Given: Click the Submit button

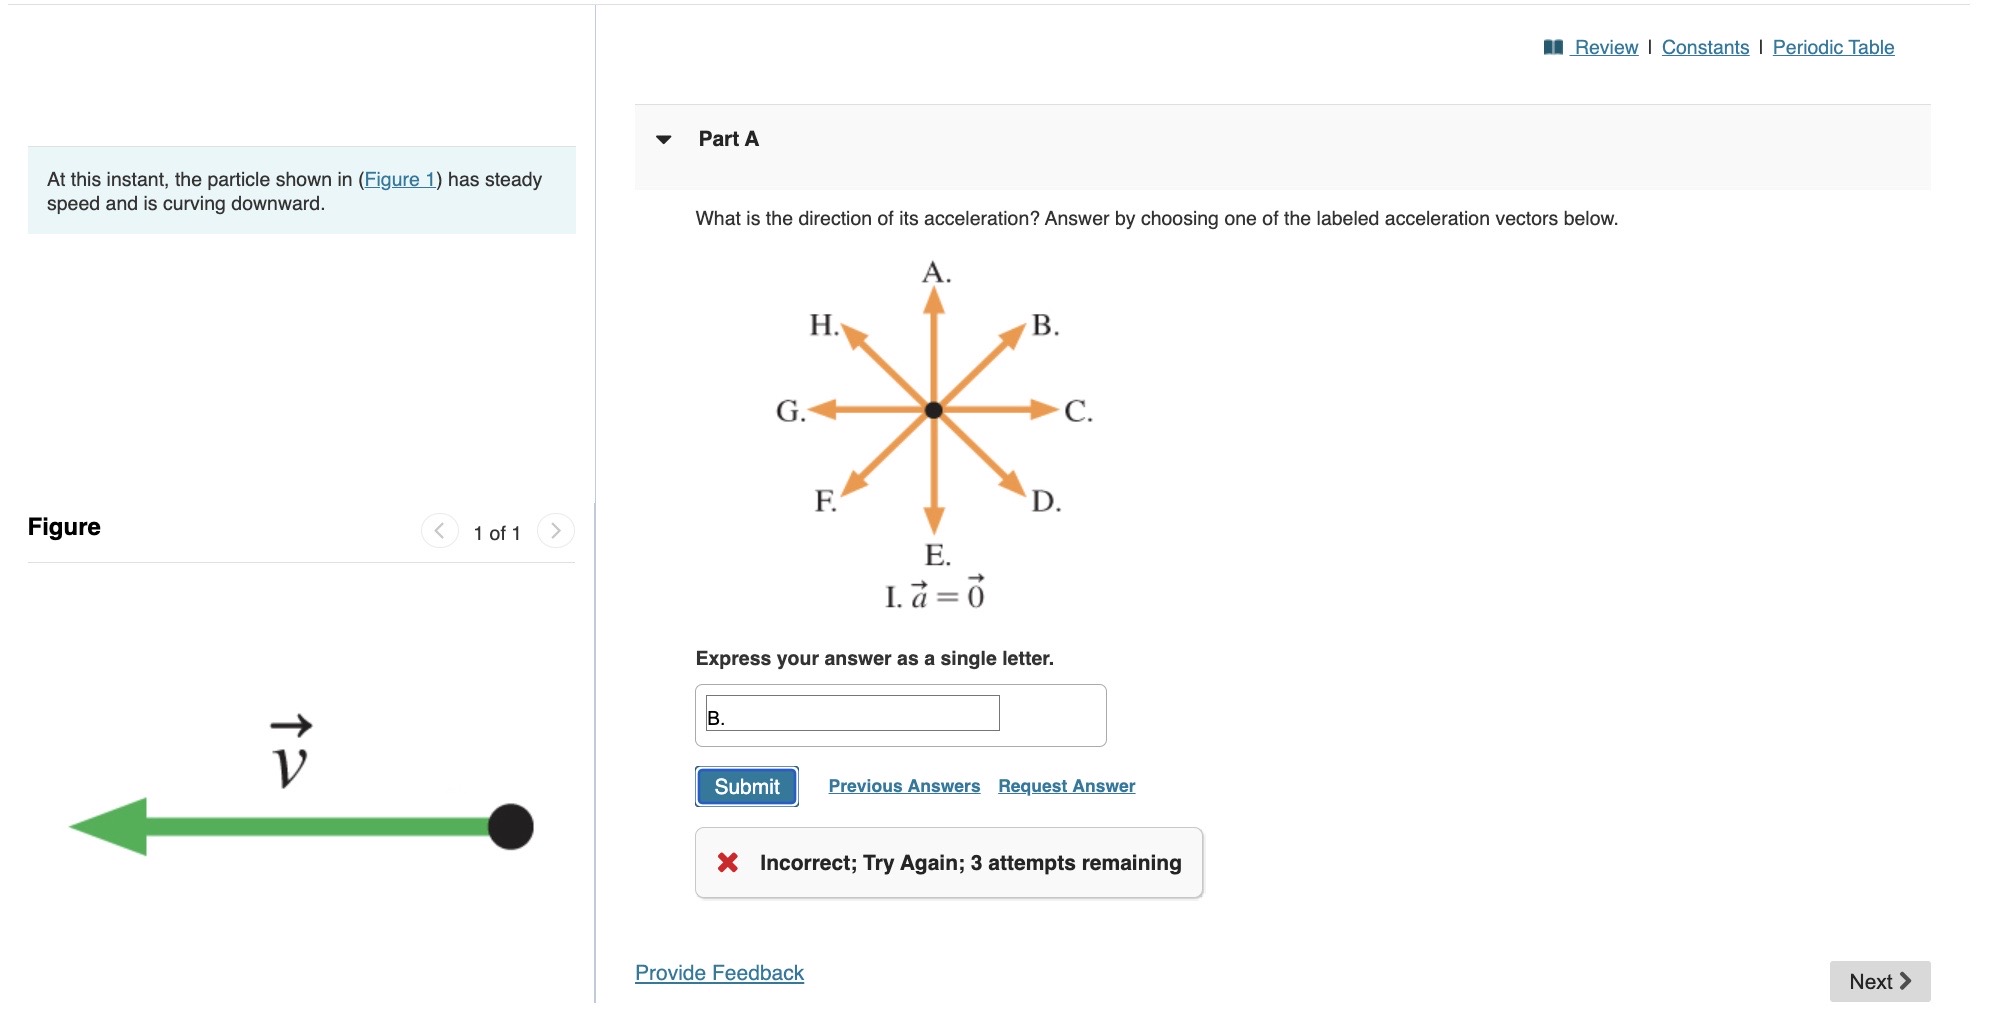Looking at the screenshot, I should coord(746,786).
